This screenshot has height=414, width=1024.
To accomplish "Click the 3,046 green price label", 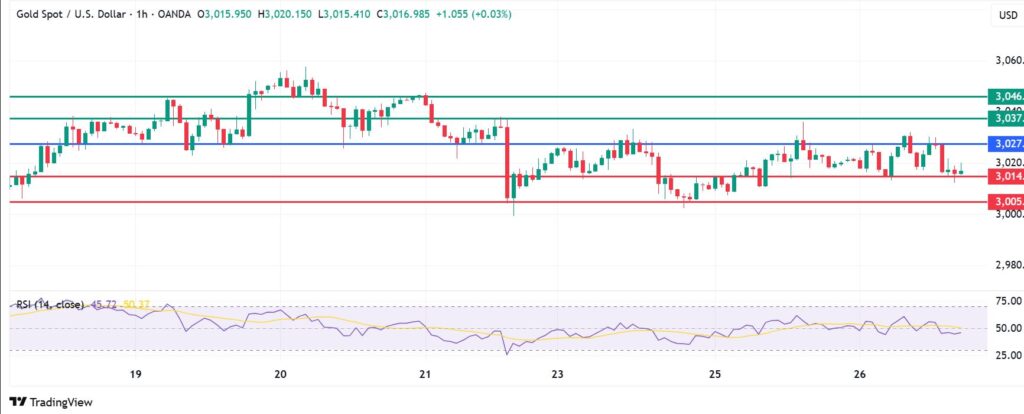I will coord(1004,97).
